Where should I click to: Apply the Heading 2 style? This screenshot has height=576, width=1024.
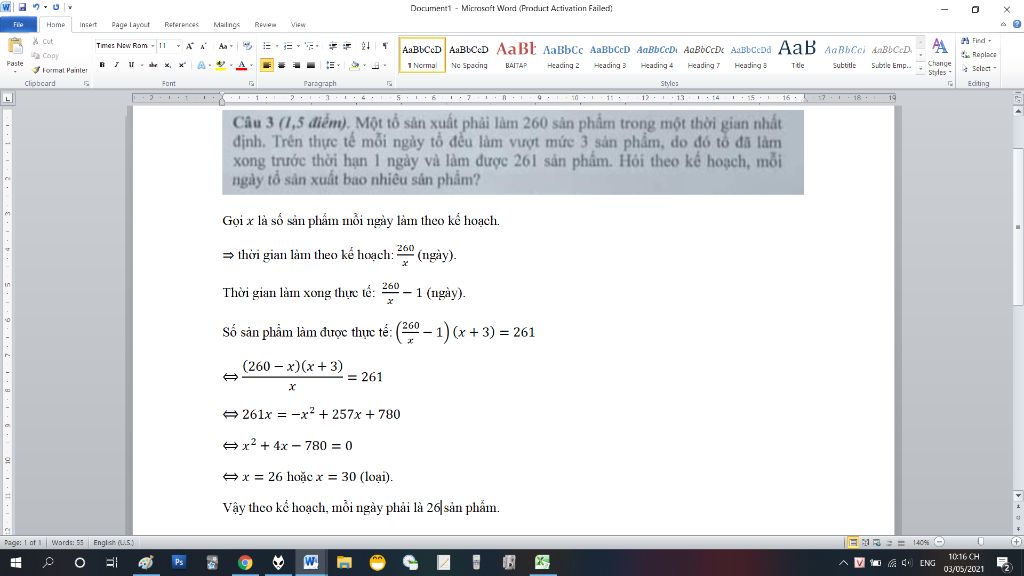pos(563,55)
